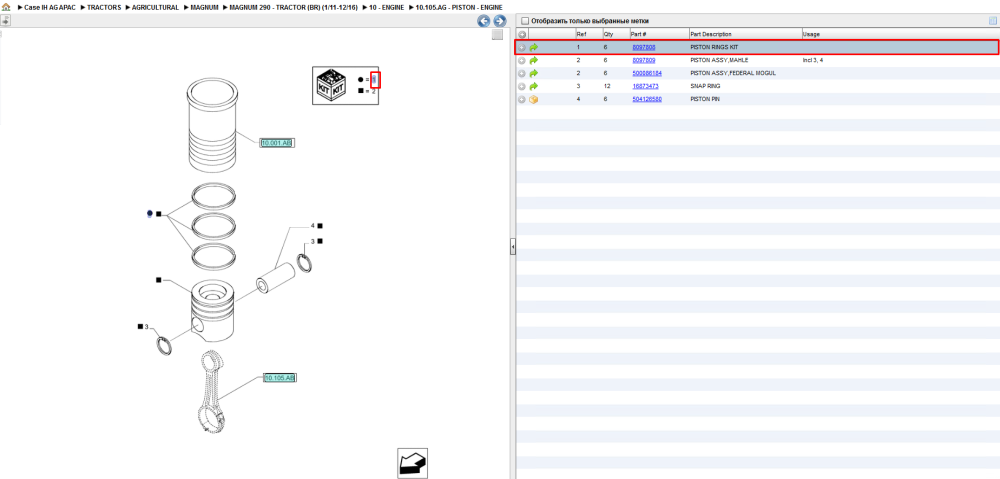
Task: Open part number 500086184 link
Action: click(647, 73)
